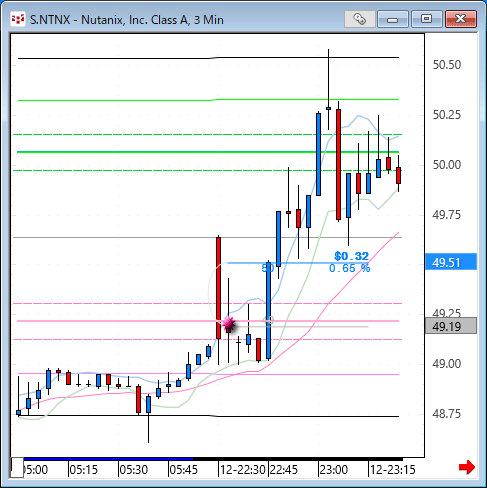Screen dimensions: 487x488
Task: Click the 48.75 price axis label
Action: 447,414
